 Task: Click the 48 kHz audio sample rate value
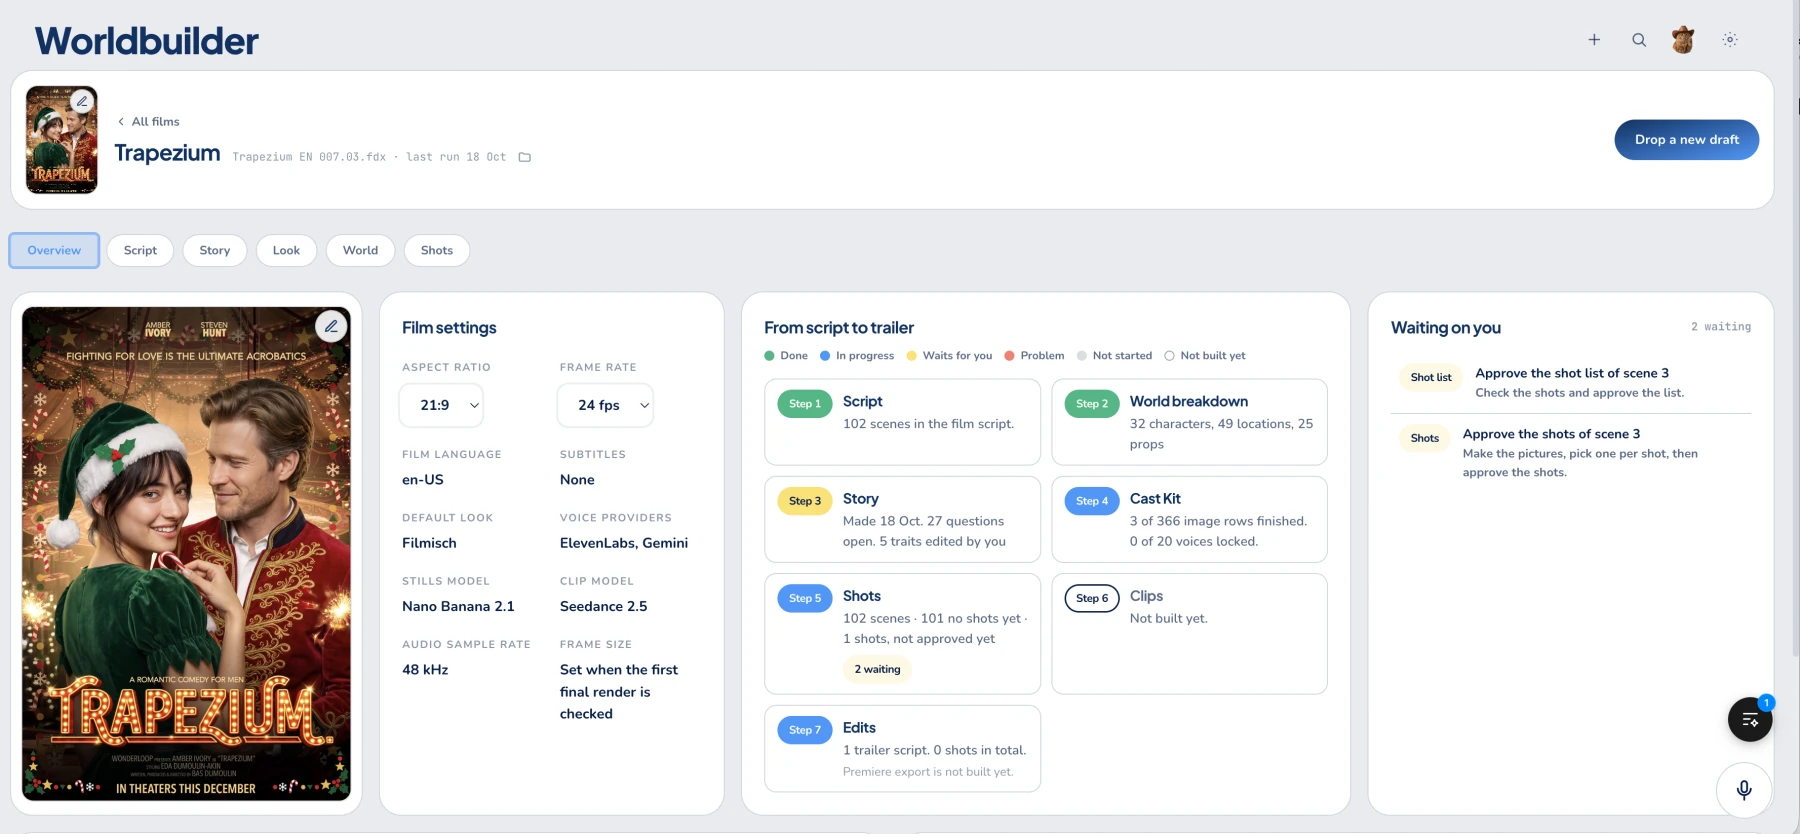click(425, 670)
